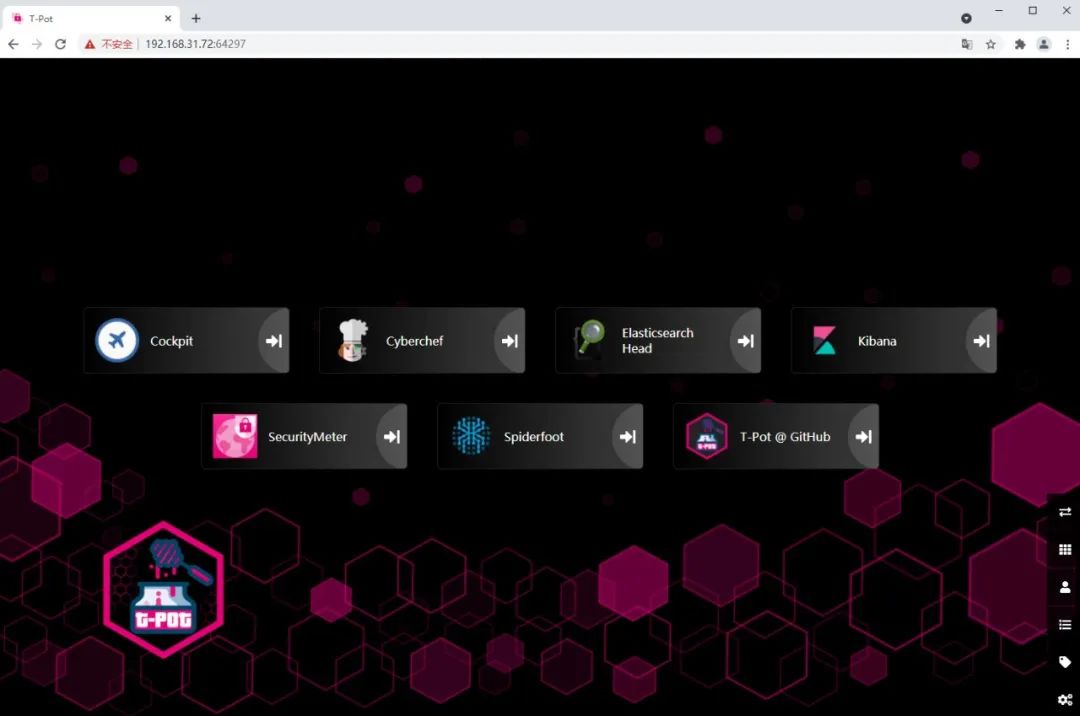Click the user profile icon in right sidebar
Screen dimensions: 1080x716
click(1065, 587)
